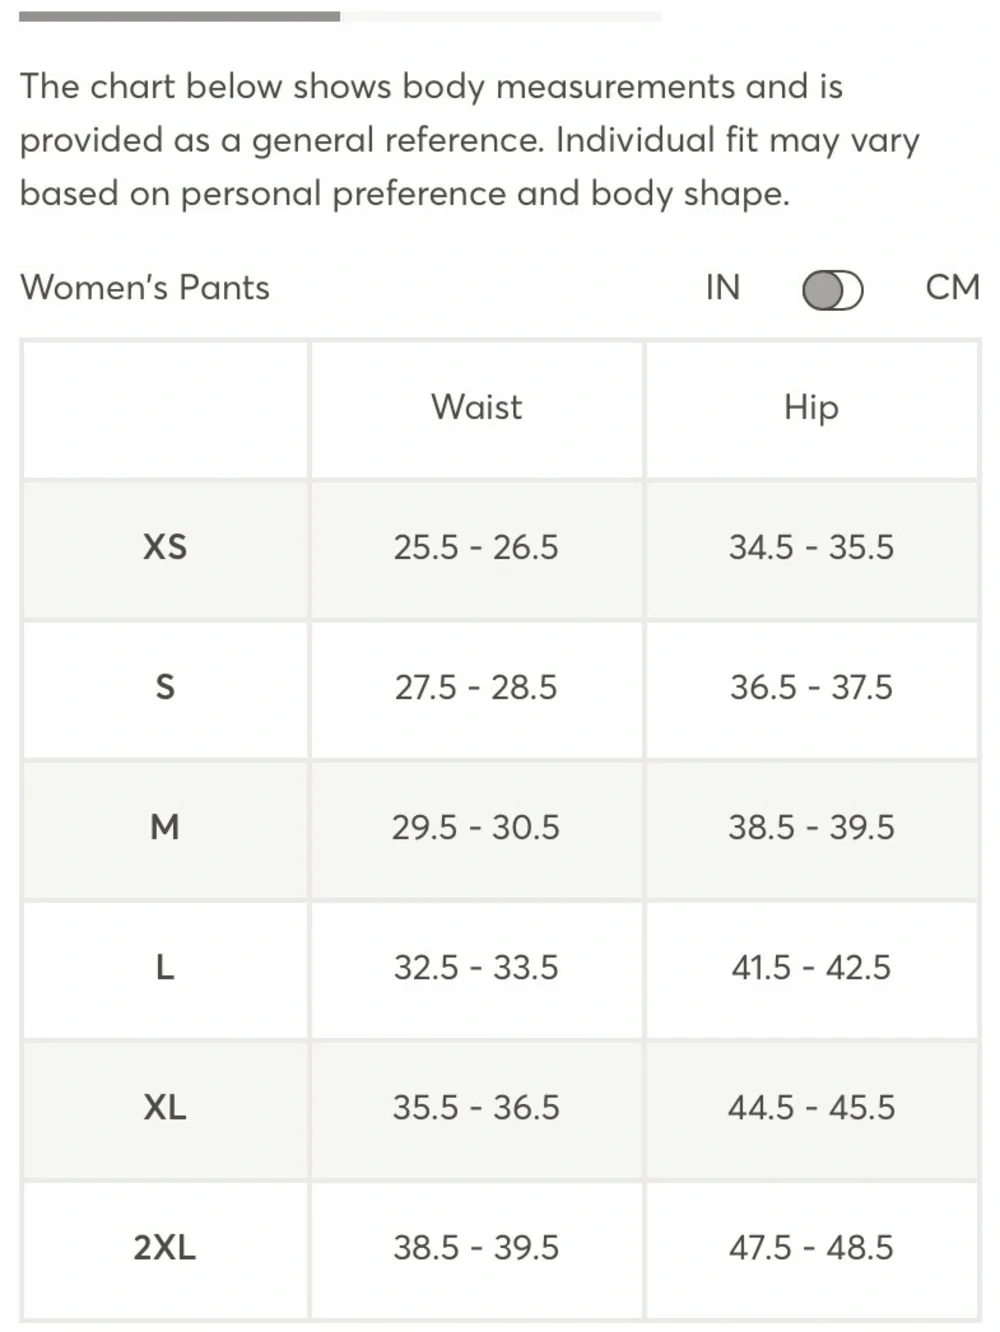Click the Hip column header
The height and width of the screenshot is (1332, 1000).
(x=811, y=408)
